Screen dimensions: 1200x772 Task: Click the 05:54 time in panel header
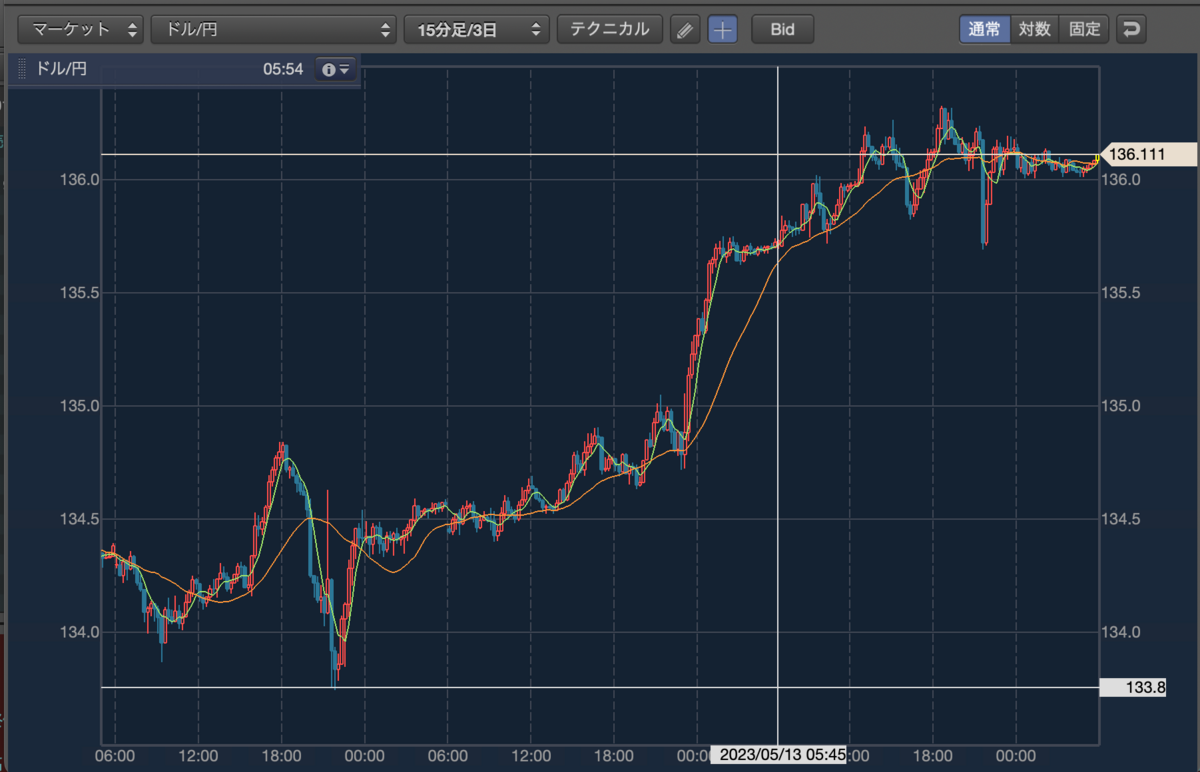(x=283, y=69)
